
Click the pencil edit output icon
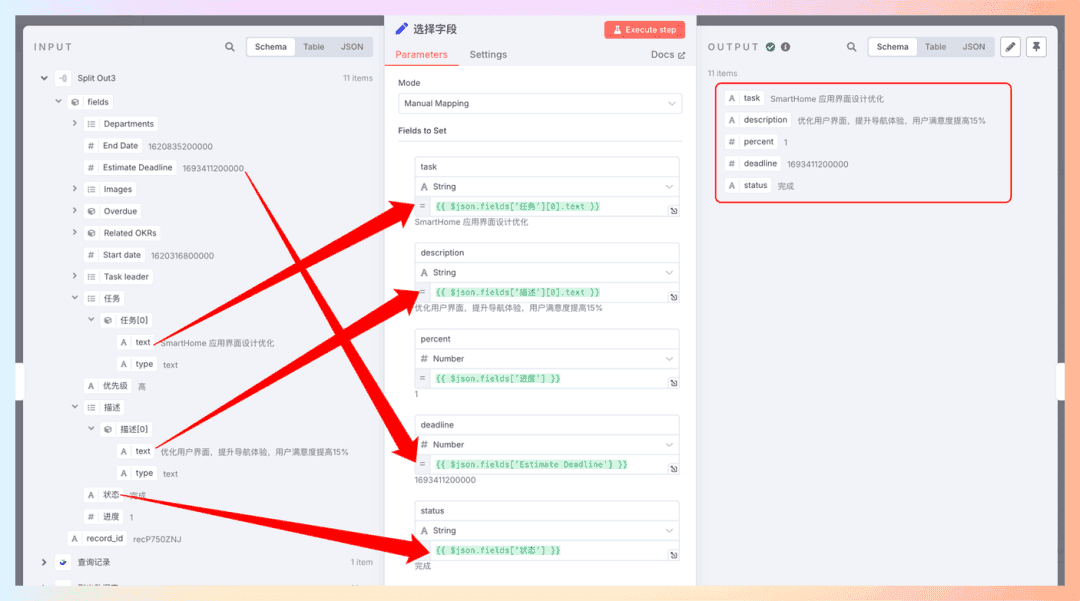[1010, 47]
